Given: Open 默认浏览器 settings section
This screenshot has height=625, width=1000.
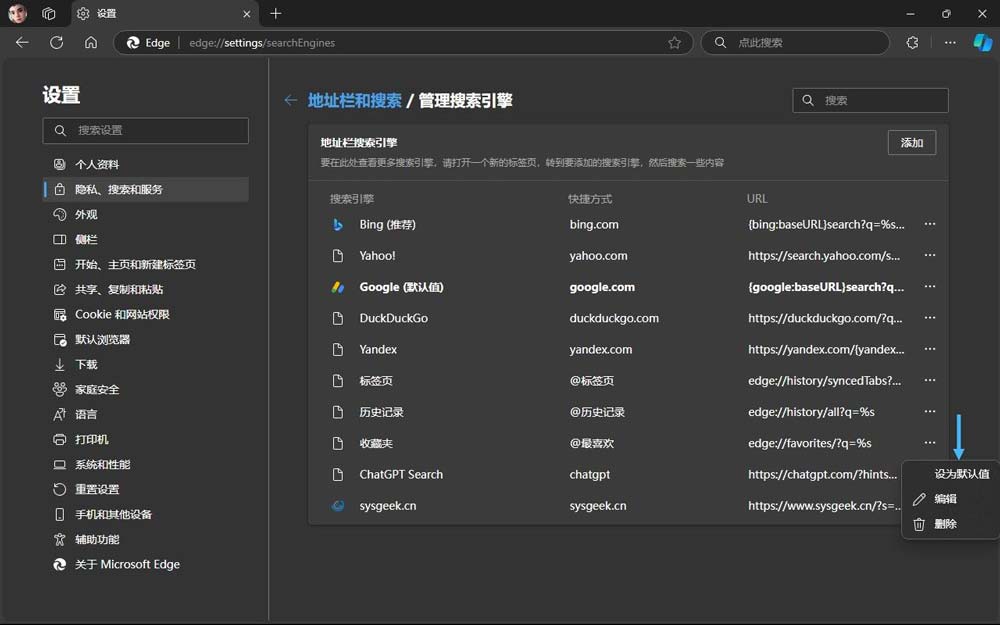Looking at the screenshot, I should (x=145, y=339).
